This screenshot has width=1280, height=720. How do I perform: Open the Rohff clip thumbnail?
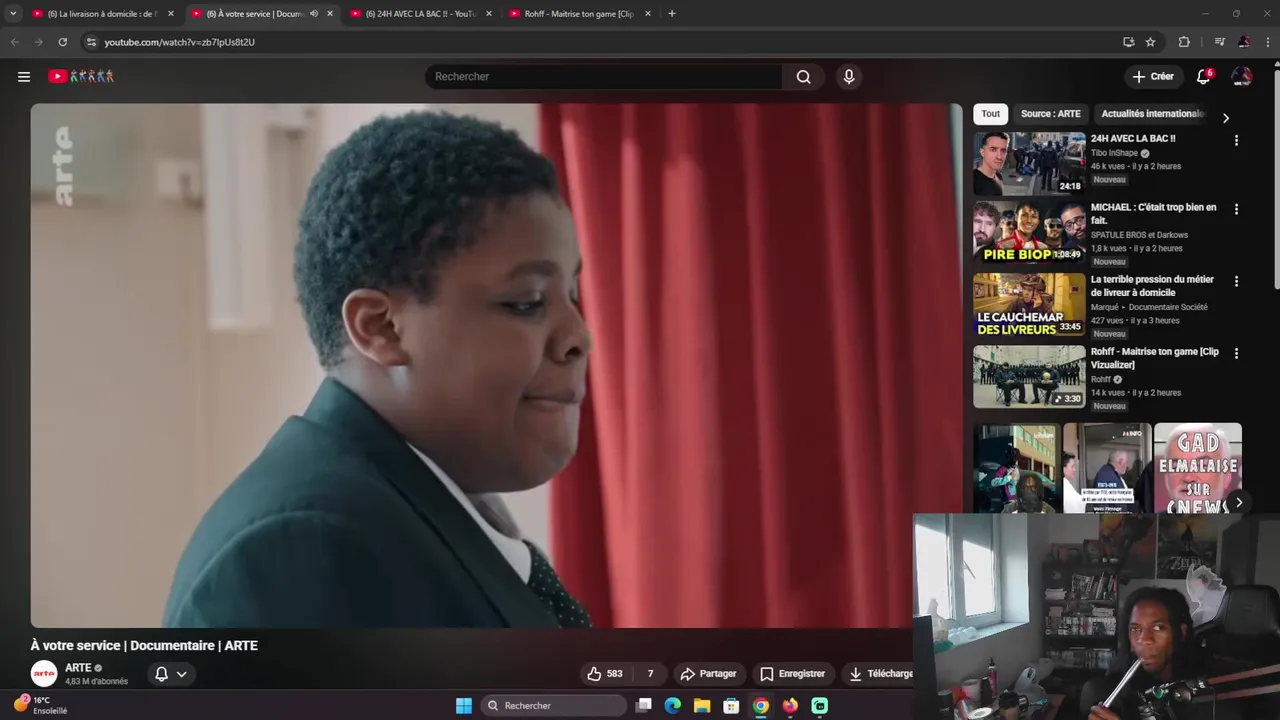click(1029, 377)
